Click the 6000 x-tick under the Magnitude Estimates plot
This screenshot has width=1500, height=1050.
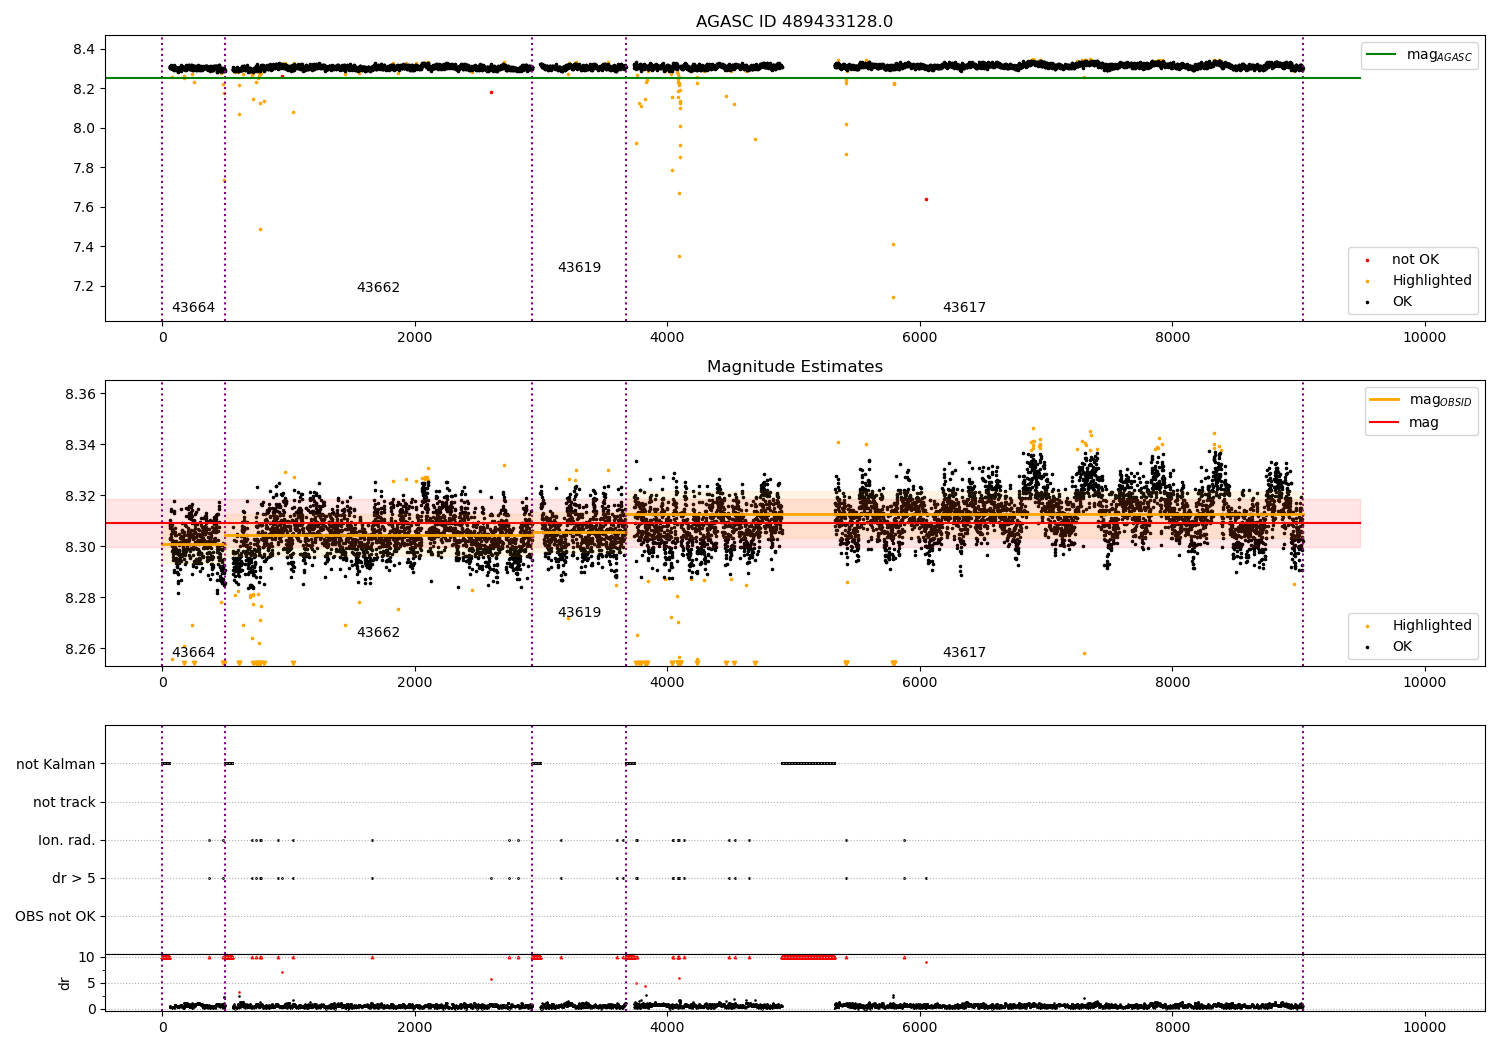click(919, 683)
